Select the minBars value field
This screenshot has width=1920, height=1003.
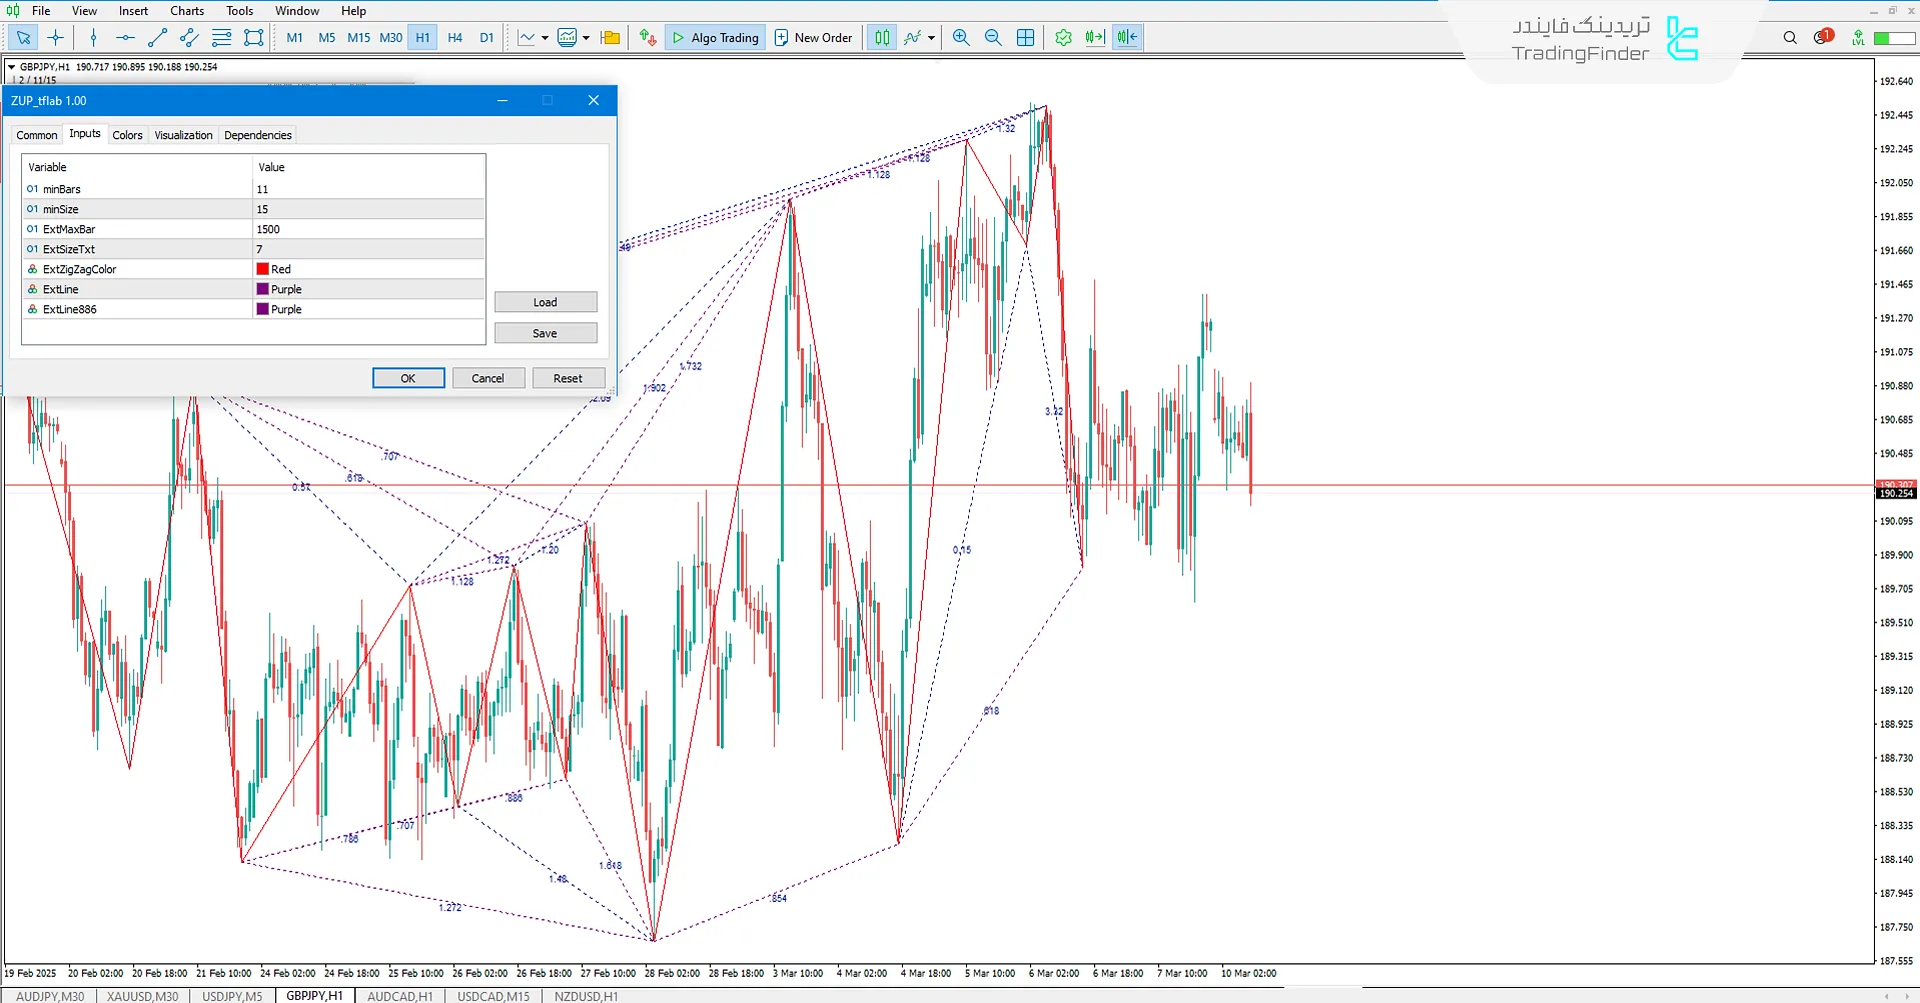tap(368, 189)
